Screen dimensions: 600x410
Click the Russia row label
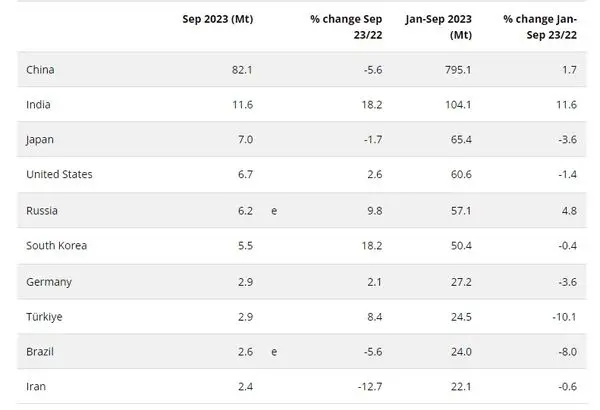(43, 211)
